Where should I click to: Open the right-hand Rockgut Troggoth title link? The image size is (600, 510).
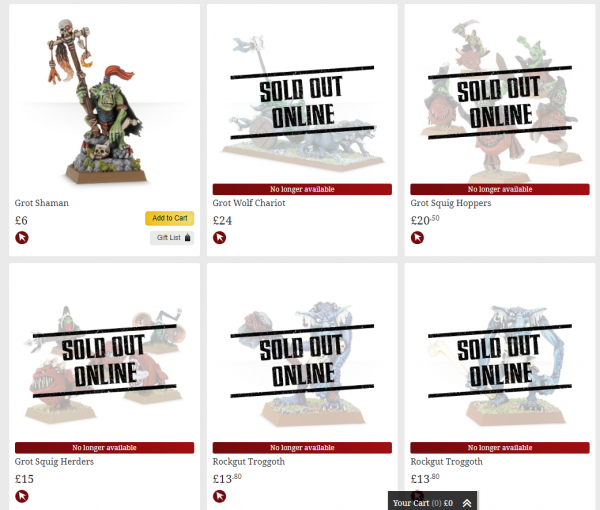click(447, 462)
